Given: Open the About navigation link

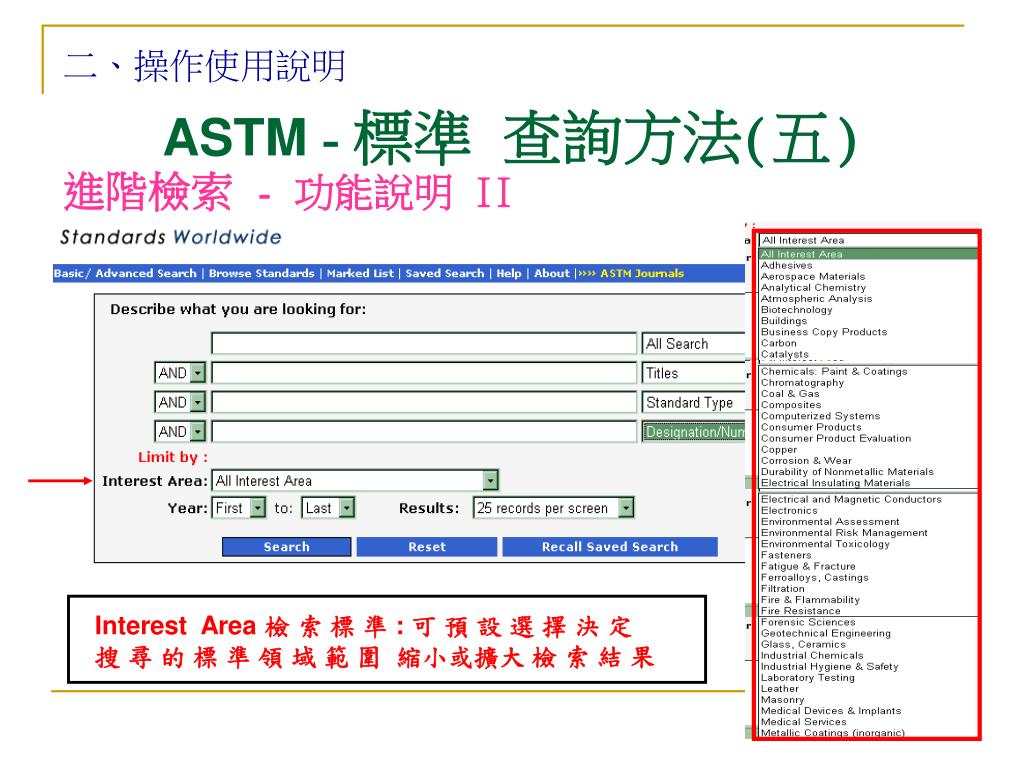Looking at the screenshot, I should [x=552, y=274].
